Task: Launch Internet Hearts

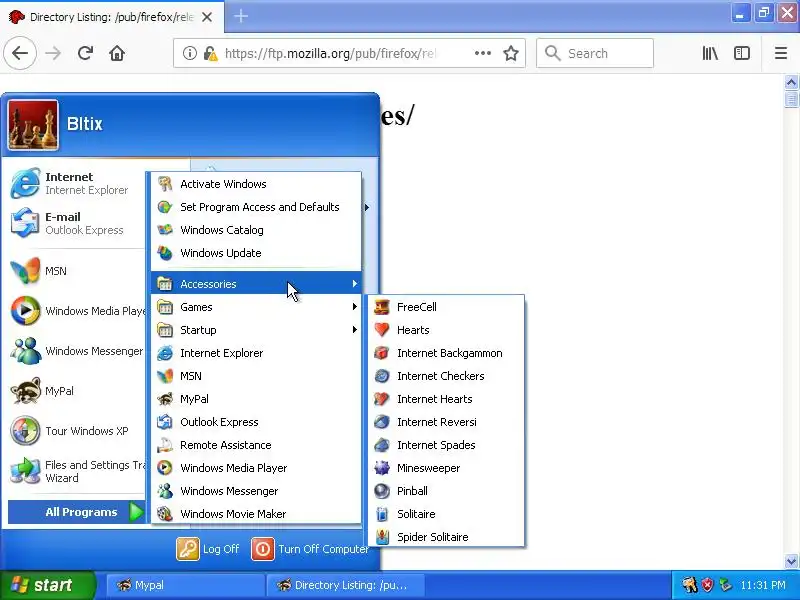Action: click(x=446, y=398)
